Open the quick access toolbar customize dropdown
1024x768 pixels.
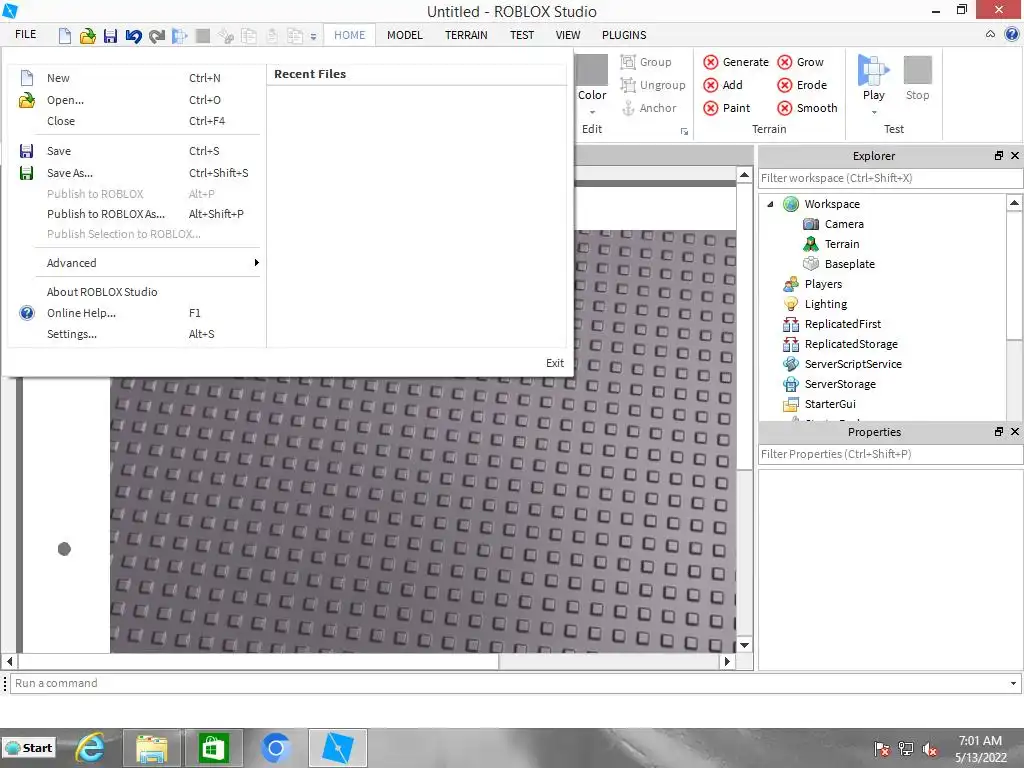(313, 37)
